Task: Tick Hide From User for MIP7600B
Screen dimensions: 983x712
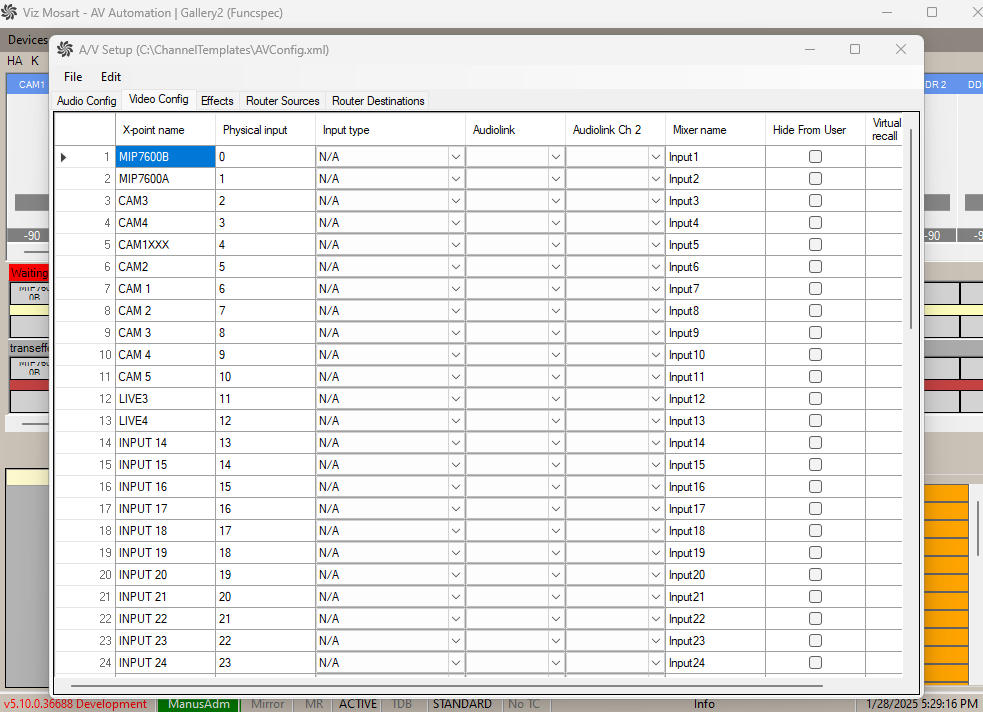Action: point(815,157)
